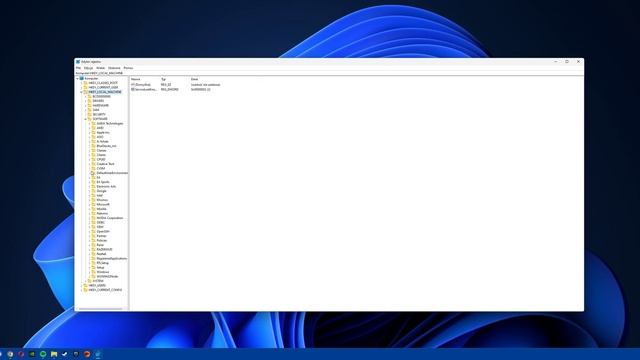This screenshot has height=360, width=640.
Task: Click the string value icon for (Domyślna)
Action: (x=133, y=84)
